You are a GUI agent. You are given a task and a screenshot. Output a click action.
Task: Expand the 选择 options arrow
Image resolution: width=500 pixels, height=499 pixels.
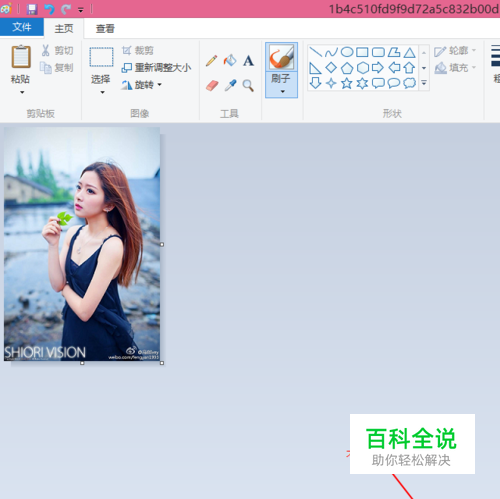(102, 92)
